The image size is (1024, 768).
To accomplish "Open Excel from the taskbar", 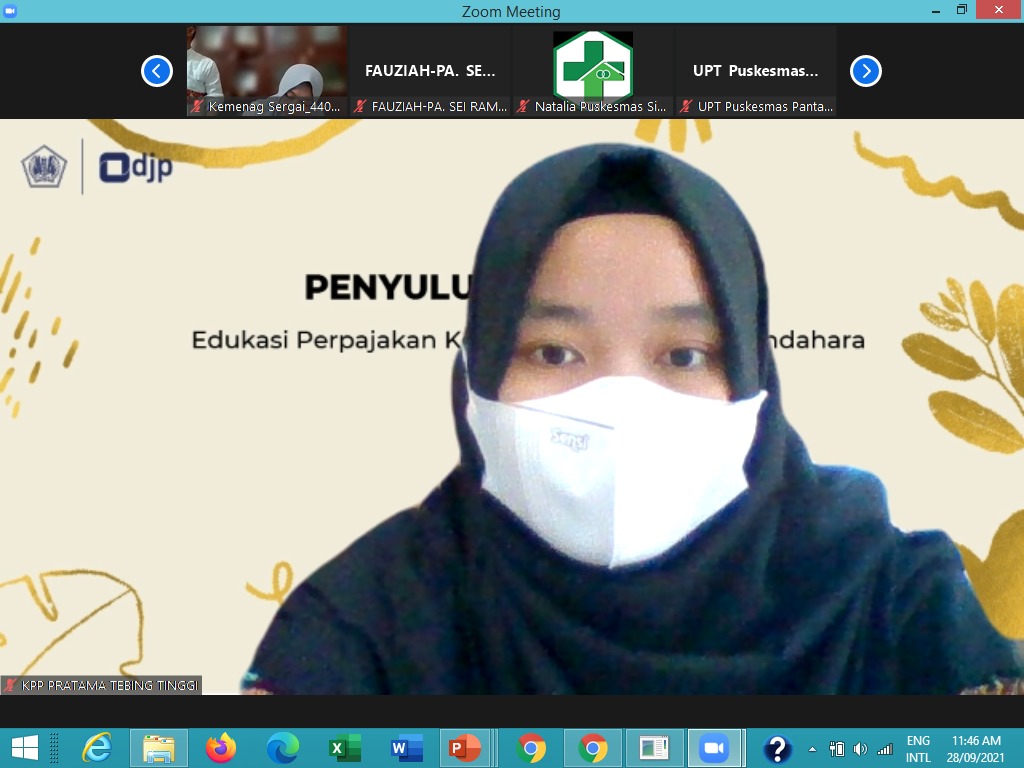I will pos(344,748).
